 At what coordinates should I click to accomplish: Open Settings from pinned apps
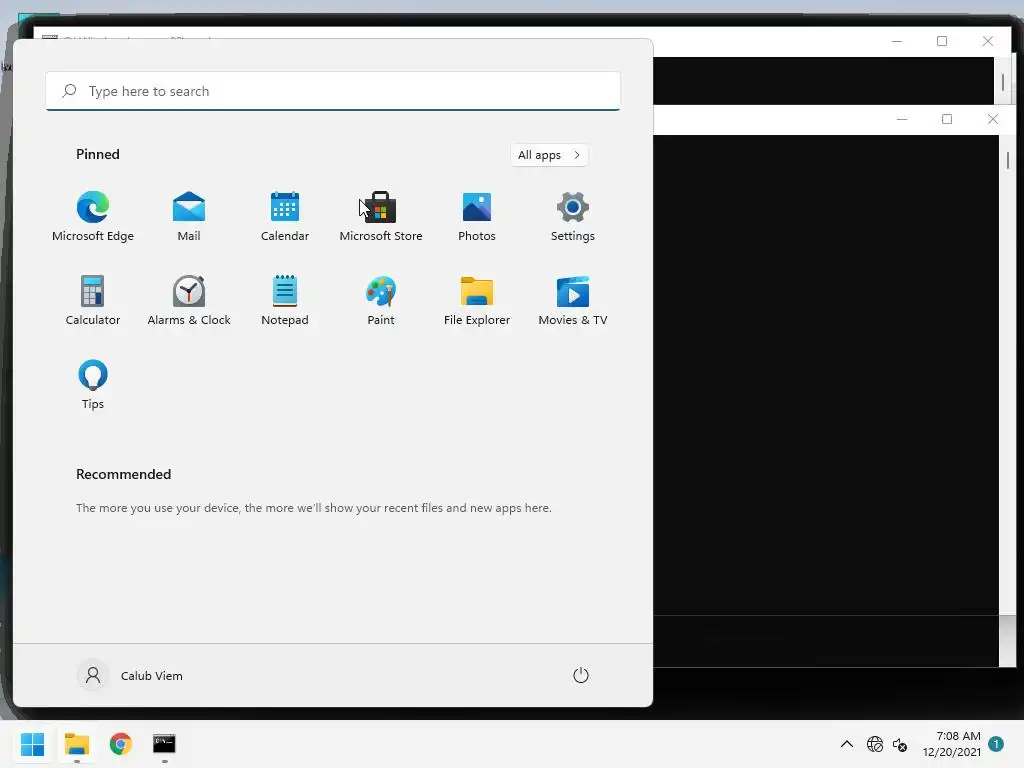[573, 217]
